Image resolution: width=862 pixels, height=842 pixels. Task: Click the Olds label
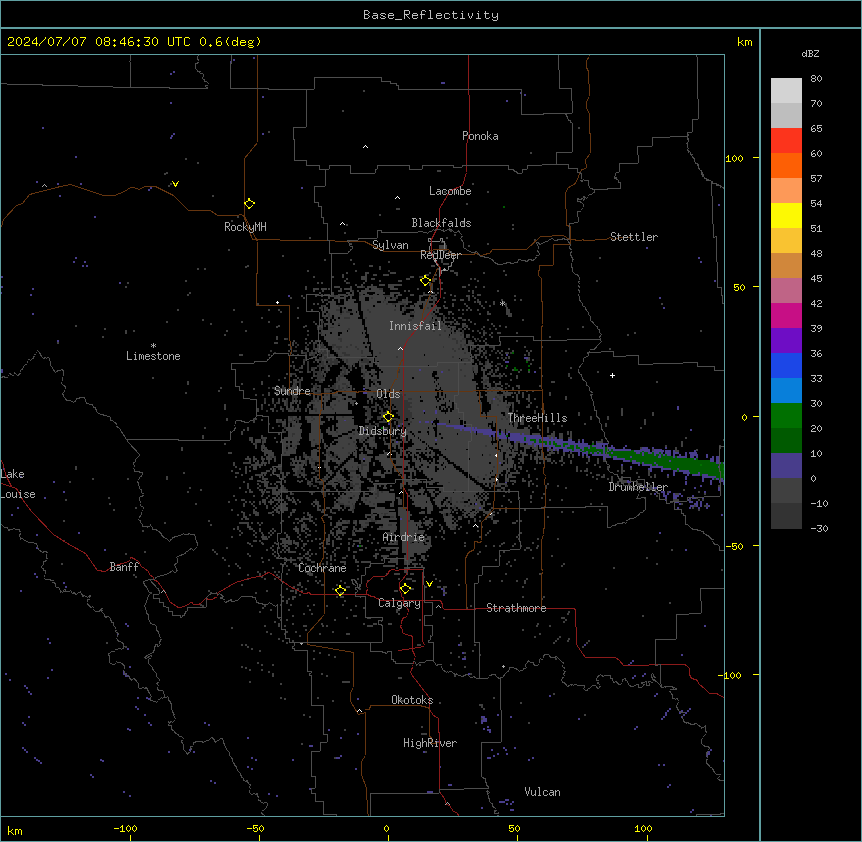click(388, 394)
